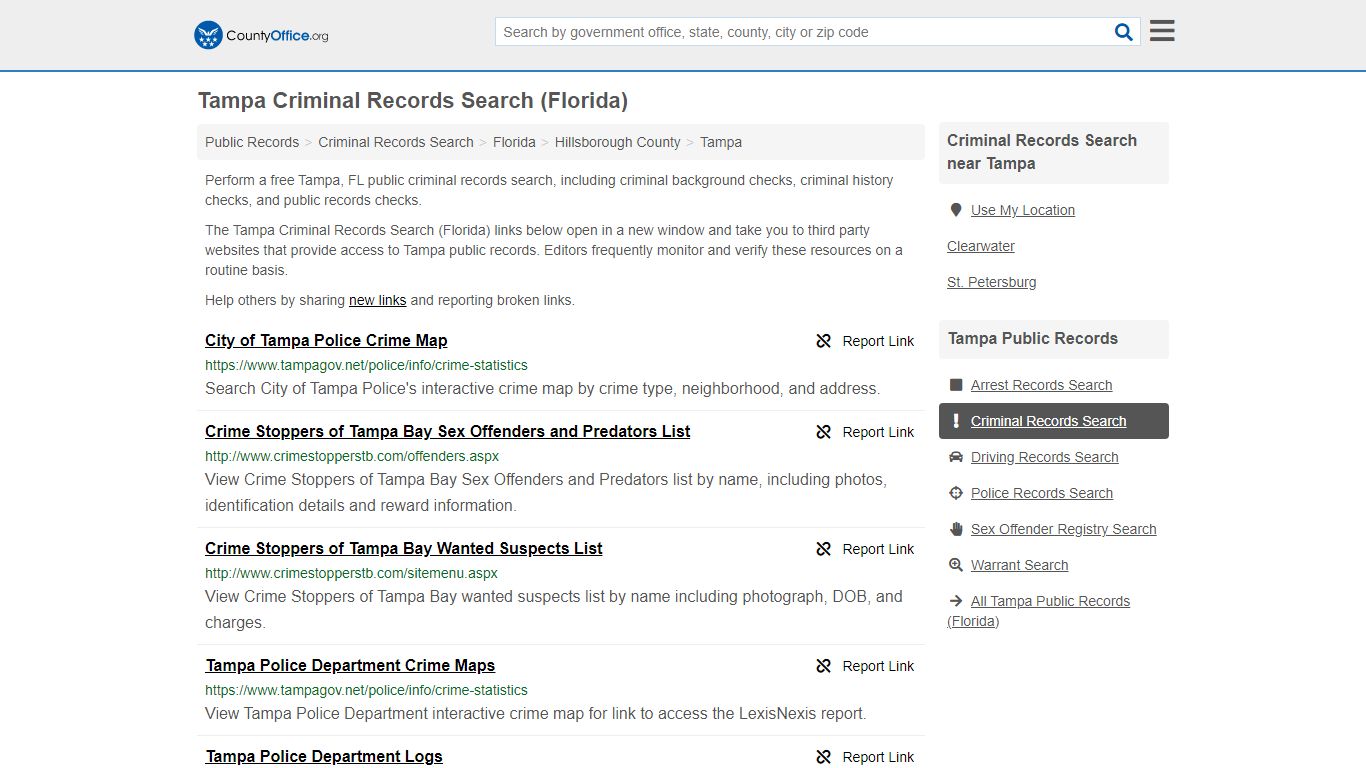Visit crimestopperstb.com offenders.aspx URL
Viewport: 1366px width, 768px height.
tap(352, 456)
